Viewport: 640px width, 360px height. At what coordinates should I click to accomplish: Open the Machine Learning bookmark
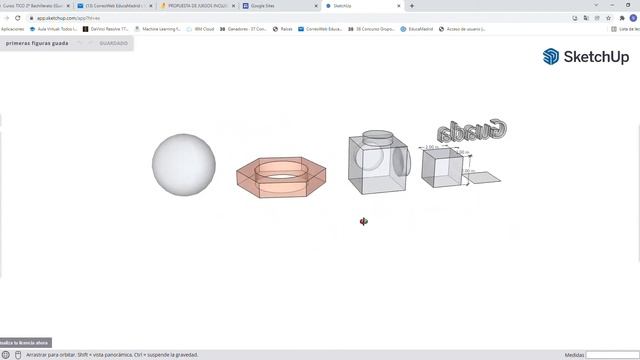[158, 29]
